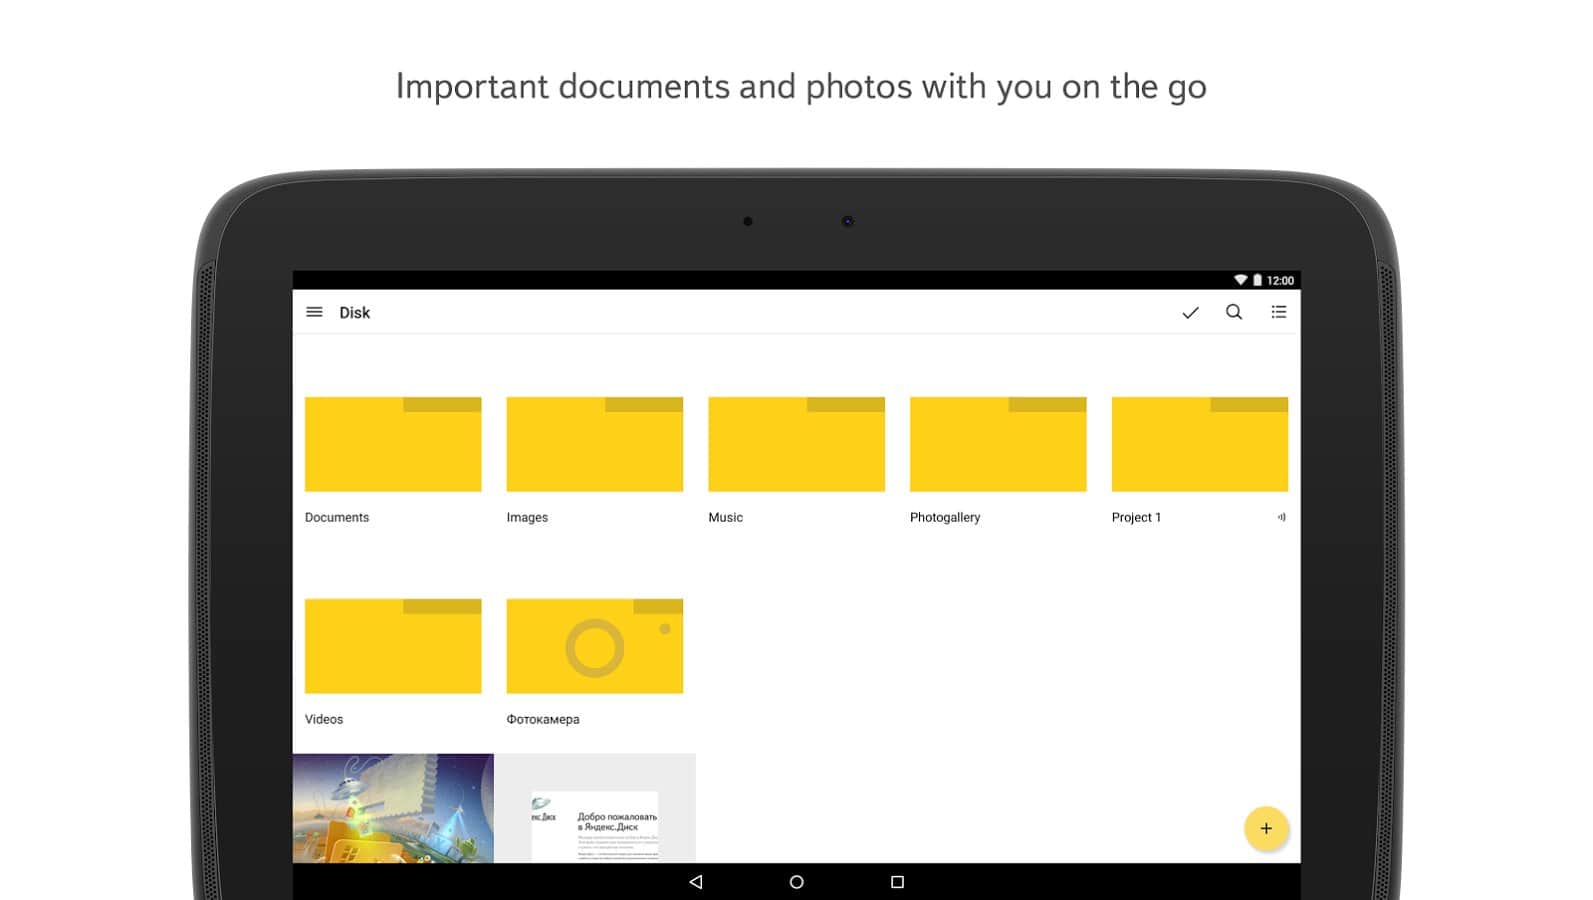Switch to list view layout icon
The height and width of the screenshot is (900, 1593).
click(x=1278, y=312)
